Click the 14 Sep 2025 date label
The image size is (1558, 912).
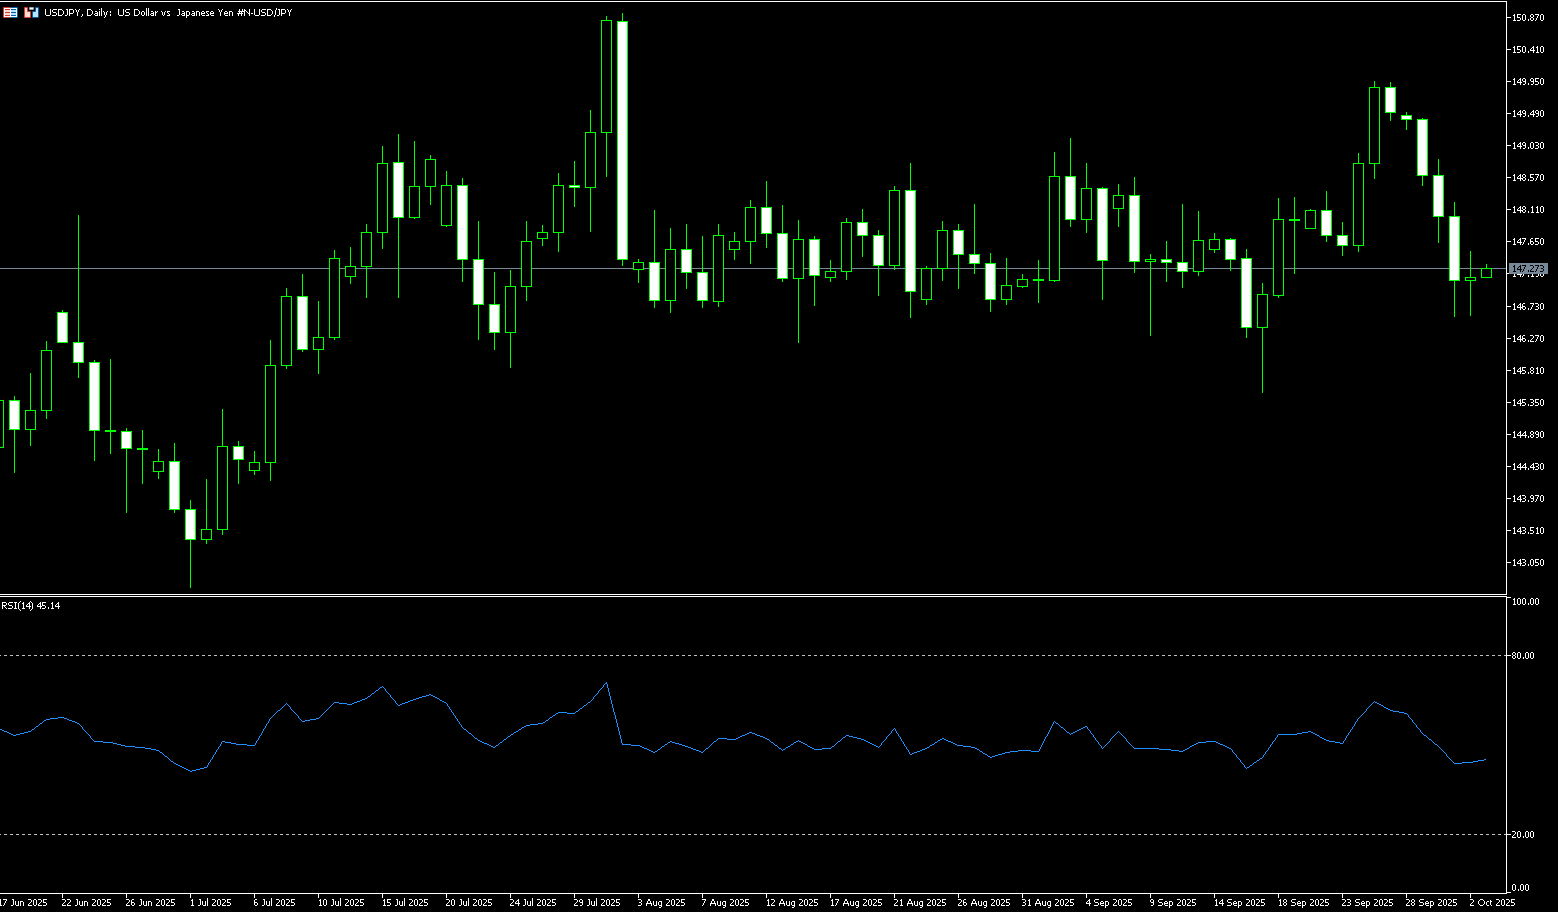(1238, 902)
